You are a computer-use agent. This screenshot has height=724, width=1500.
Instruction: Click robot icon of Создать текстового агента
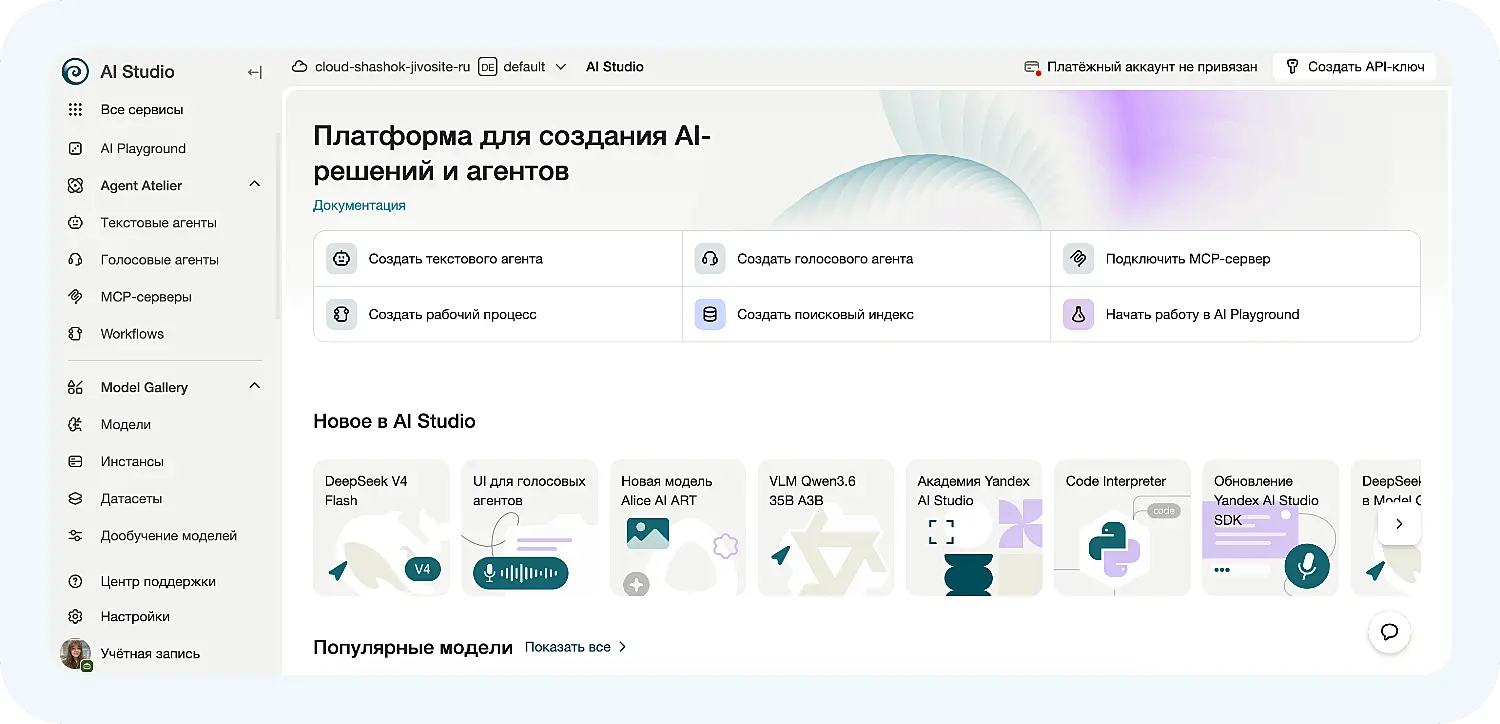point(342,258)
